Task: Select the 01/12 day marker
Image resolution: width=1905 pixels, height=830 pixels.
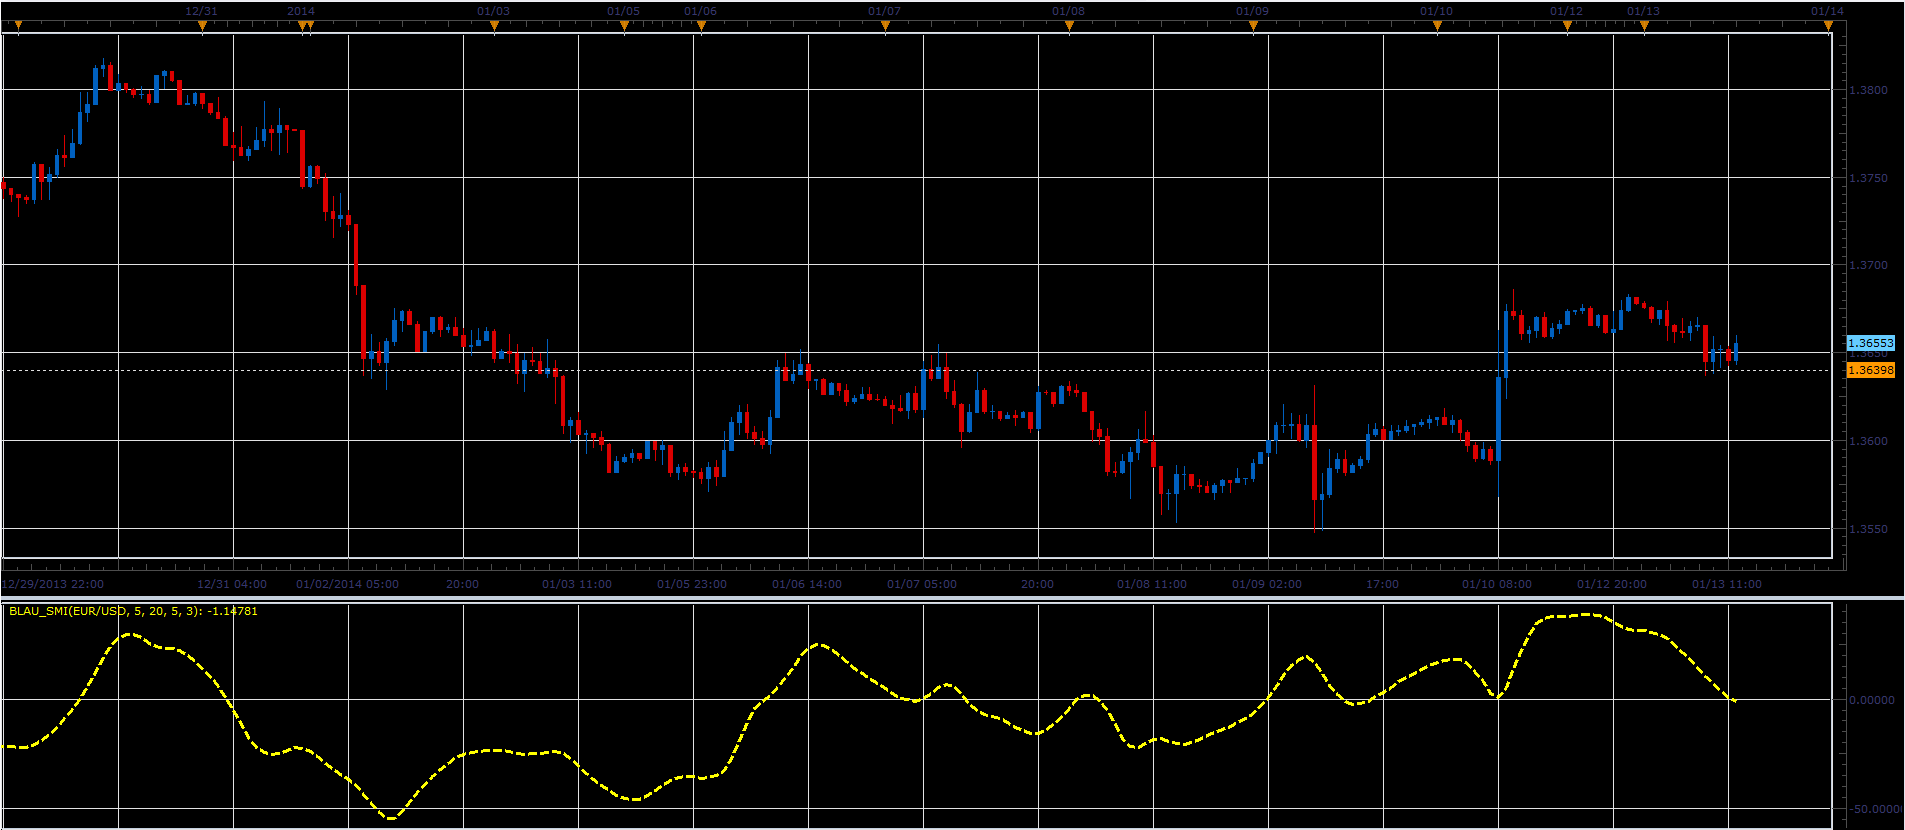Action: pyautogui.click(x=1567, y=27)
